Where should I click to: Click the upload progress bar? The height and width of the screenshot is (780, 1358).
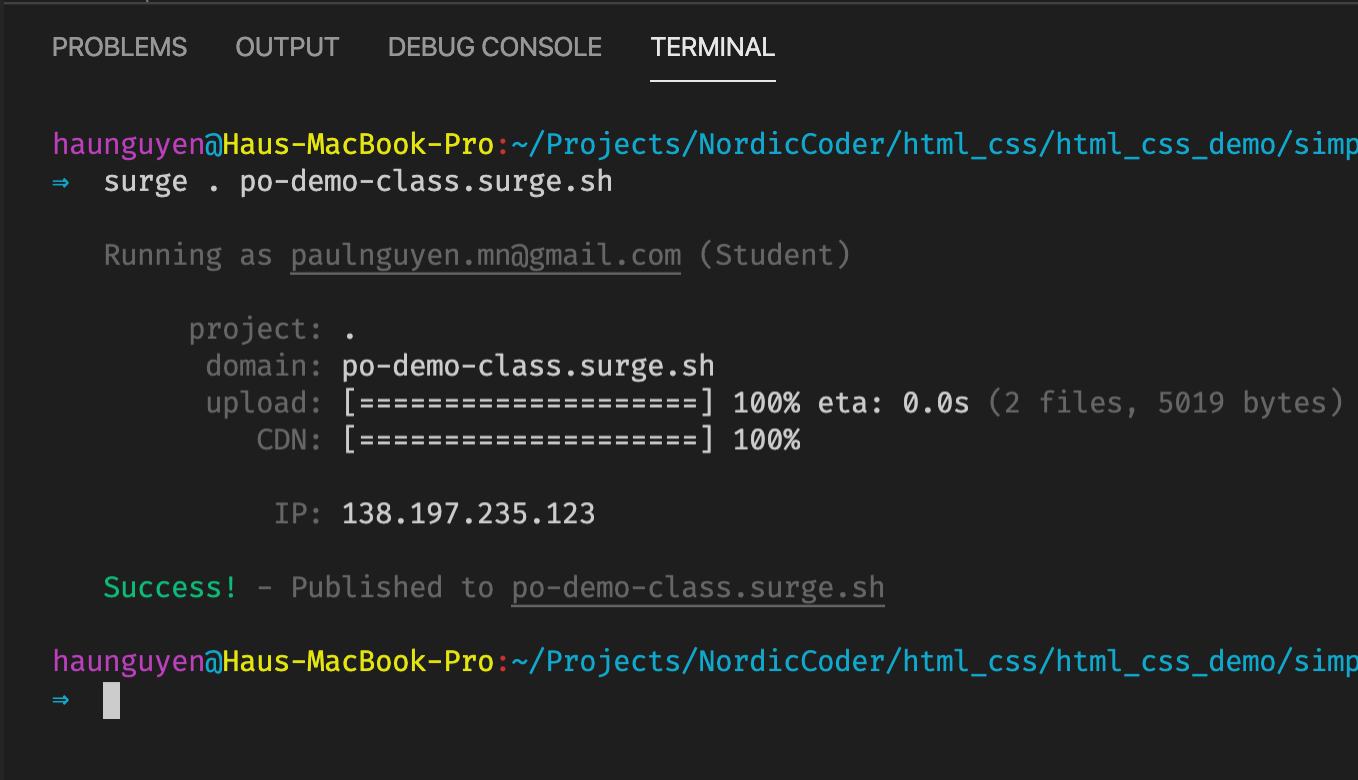pyautogui.click(x=528, y=403)
